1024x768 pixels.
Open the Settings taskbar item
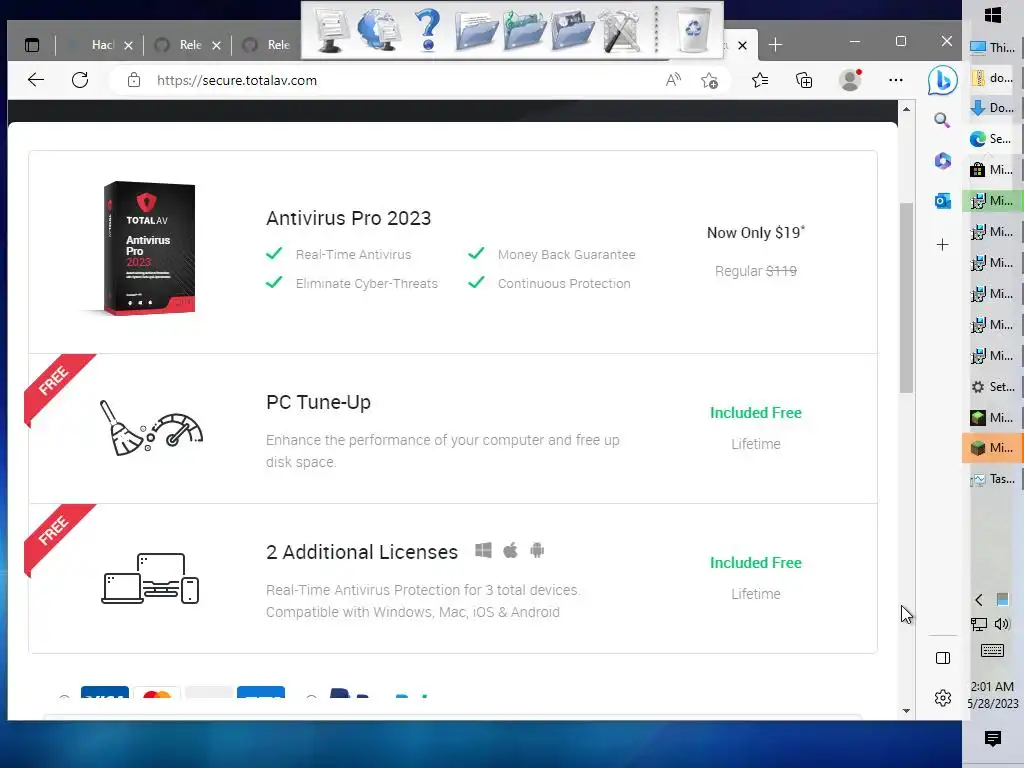pyautogui.click(x=993, y=387)
